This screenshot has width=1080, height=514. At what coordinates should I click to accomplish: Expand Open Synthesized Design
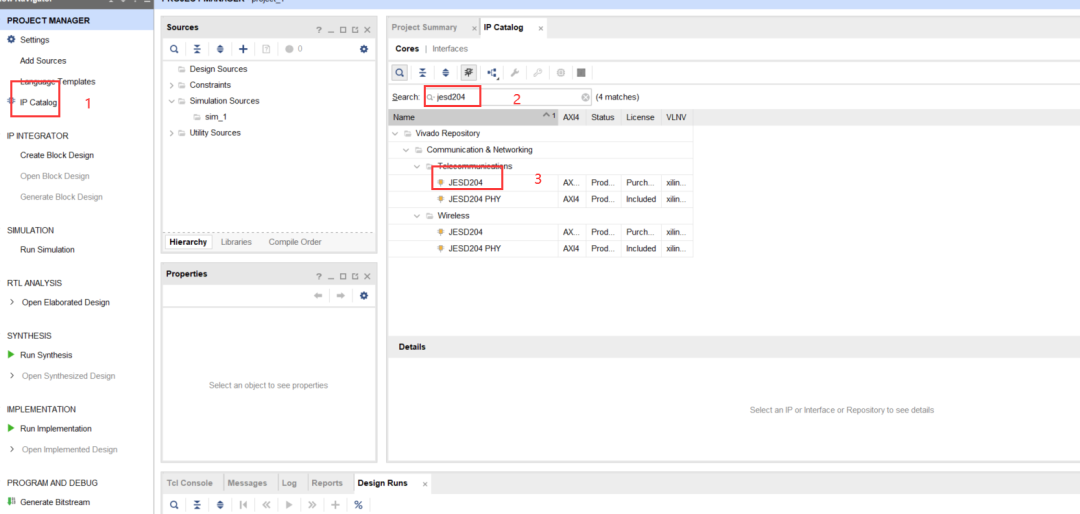coord(12,376)
